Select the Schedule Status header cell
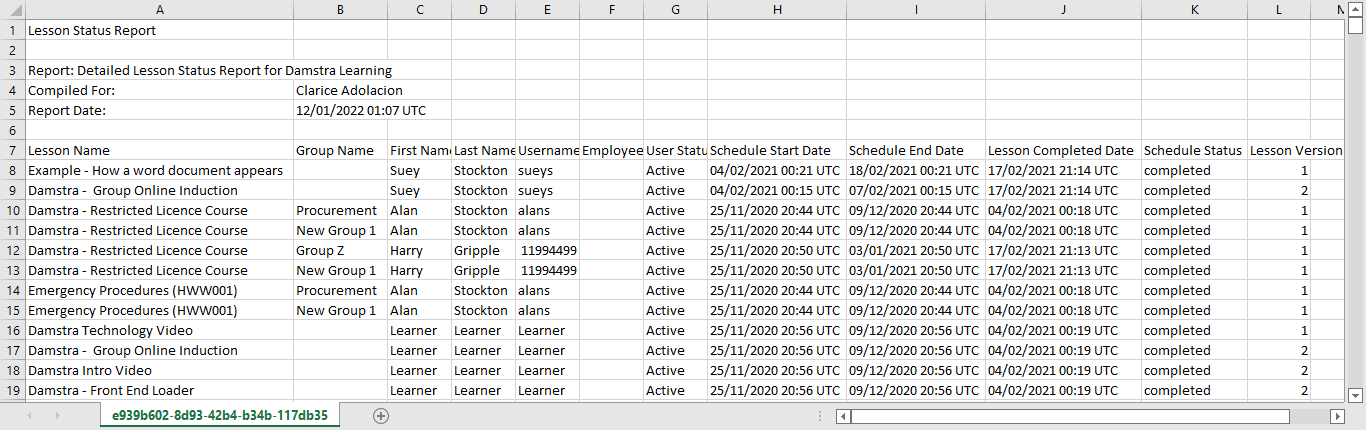 [1192, 150]
